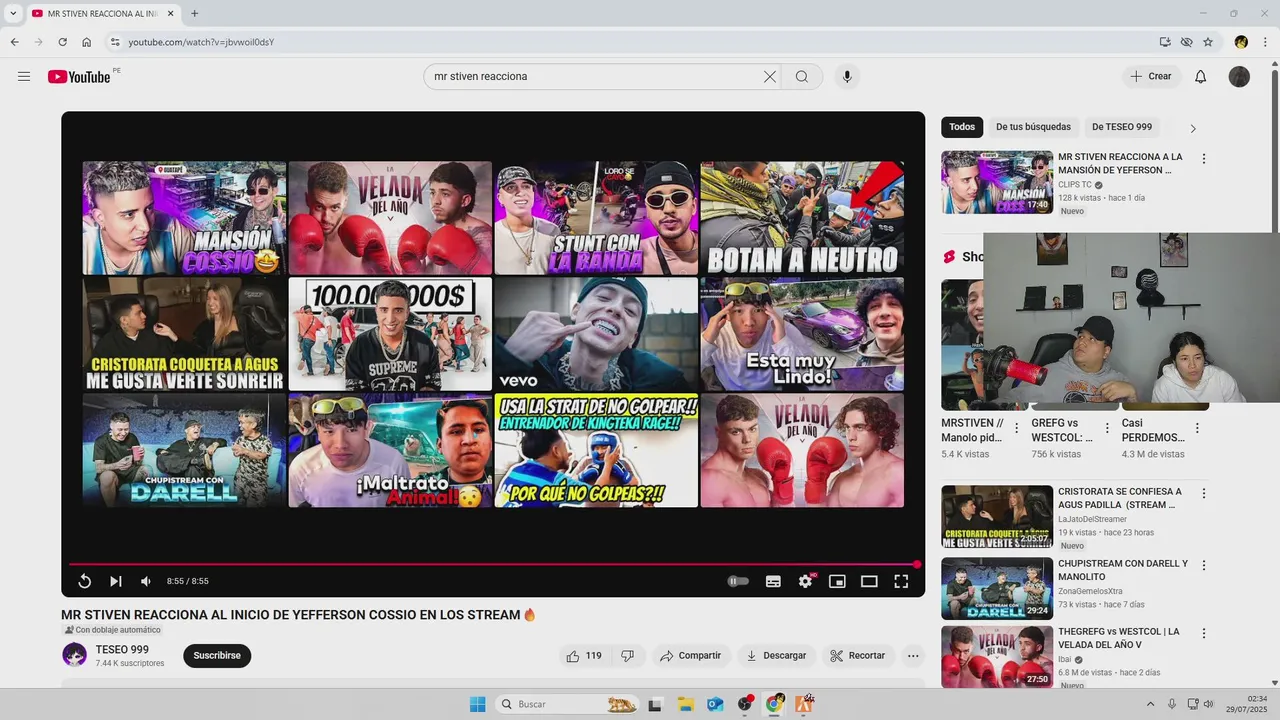Open THEGREFG vs WESTCOL video thumbnail
This screenshot has height=720, width=1280.
point(997,657)
